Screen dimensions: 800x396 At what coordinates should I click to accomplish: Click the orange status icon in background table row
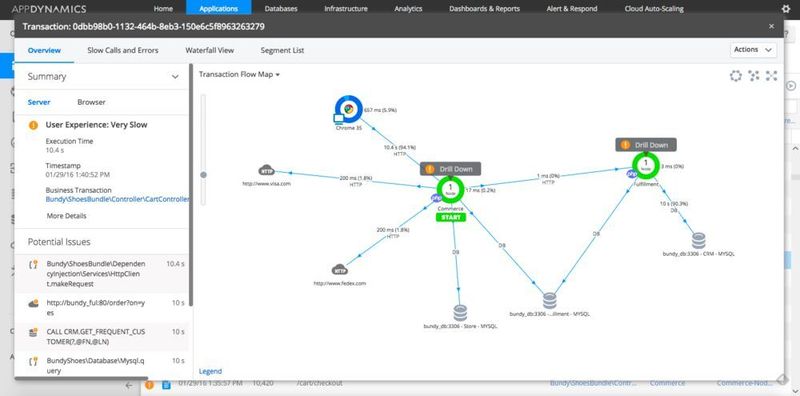click(x=149, y=385)
